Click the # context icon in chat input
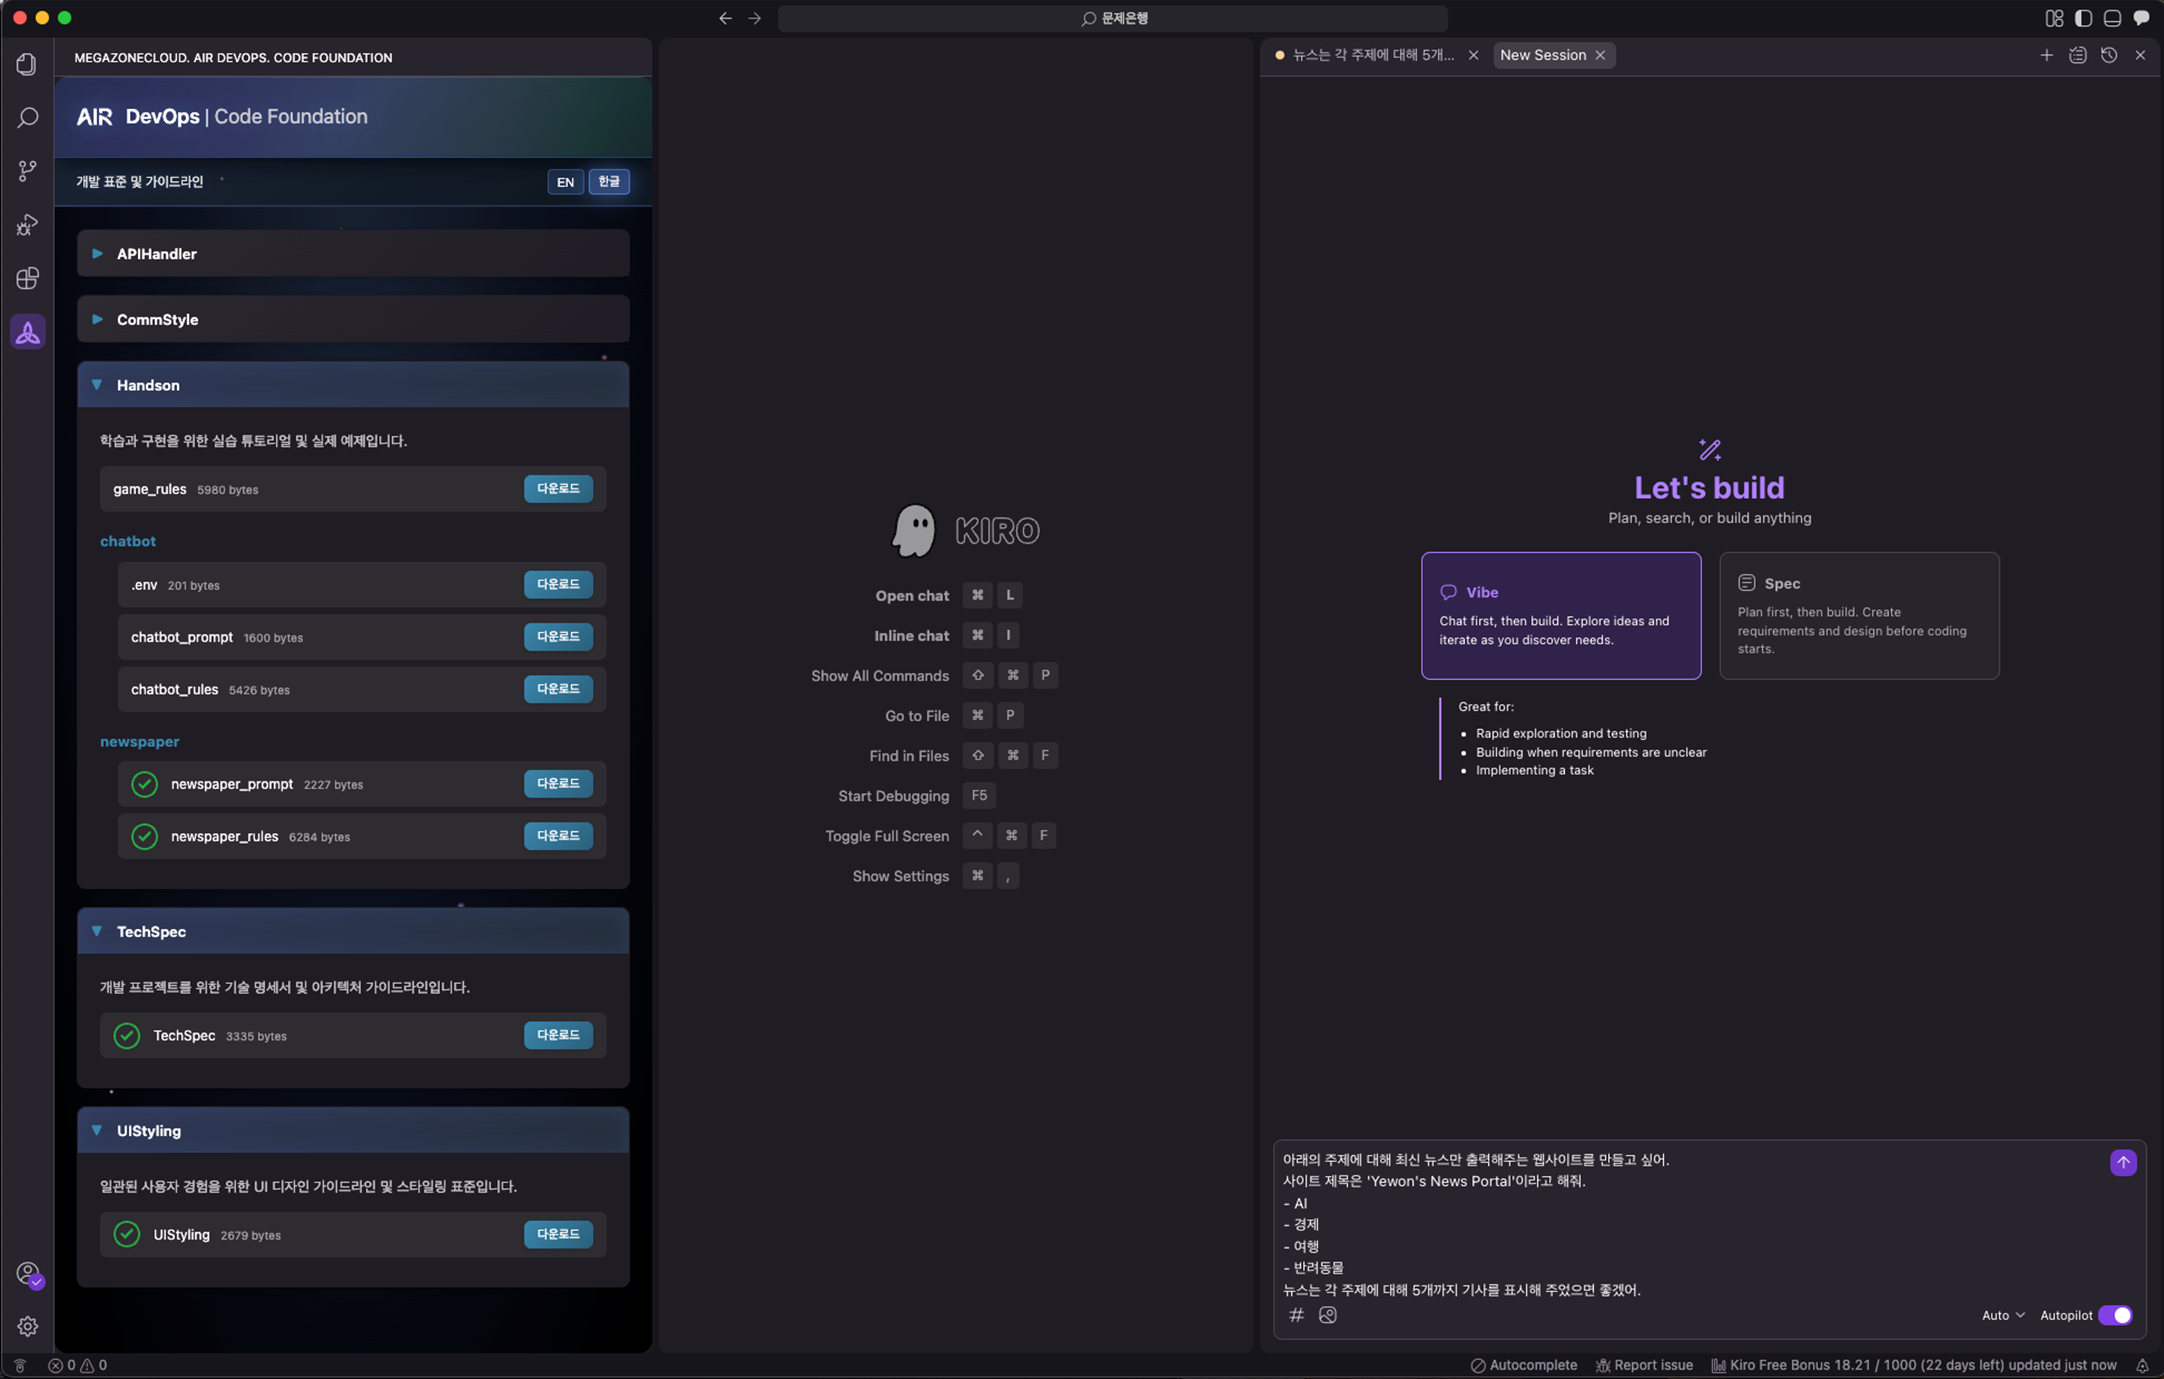This screenshot has width=2164, height=1379. 1296,1315
